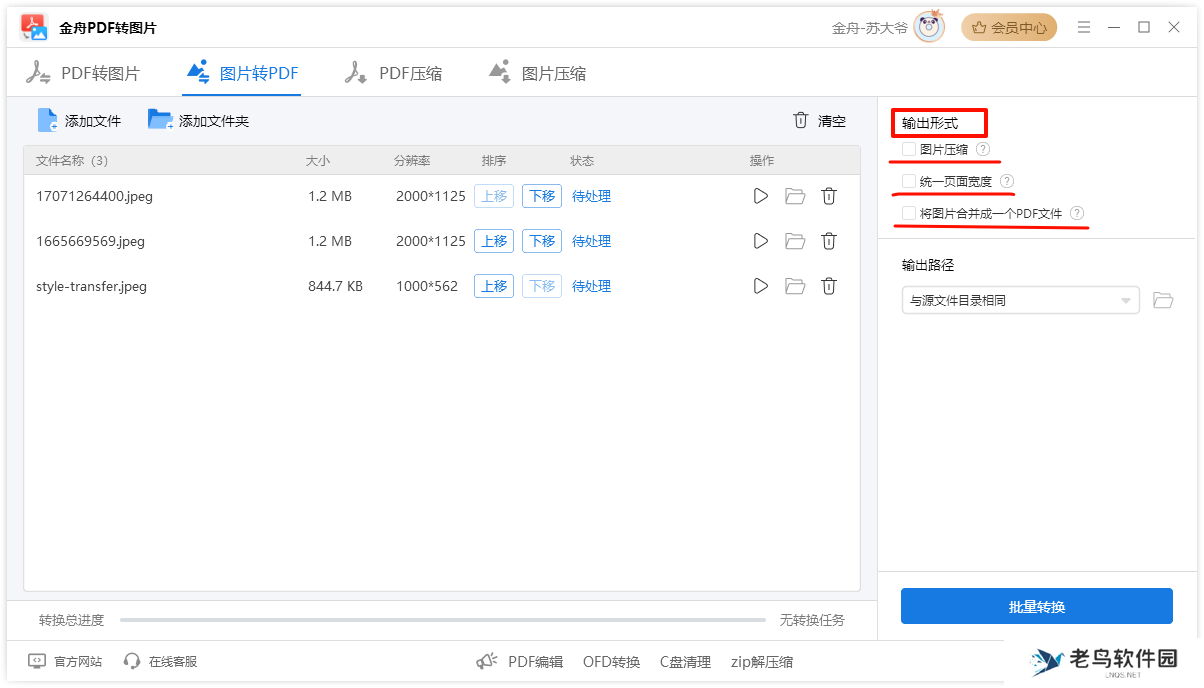This screenshot has height=688, width=1204.
Task: Move 1665669569.jpeg up with 上移
Action: tap(494, 241)
